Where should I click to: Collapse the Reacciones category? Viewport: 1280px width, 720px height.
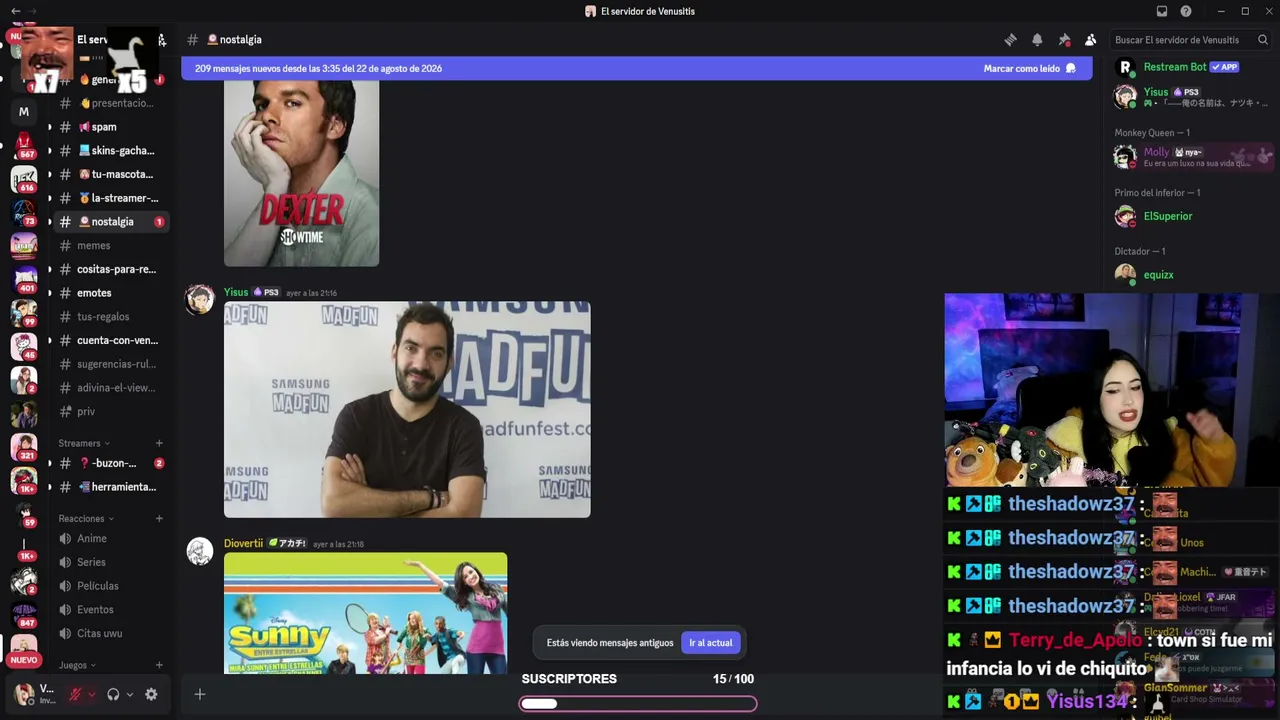pyautogui.click(x=86, y=519)
